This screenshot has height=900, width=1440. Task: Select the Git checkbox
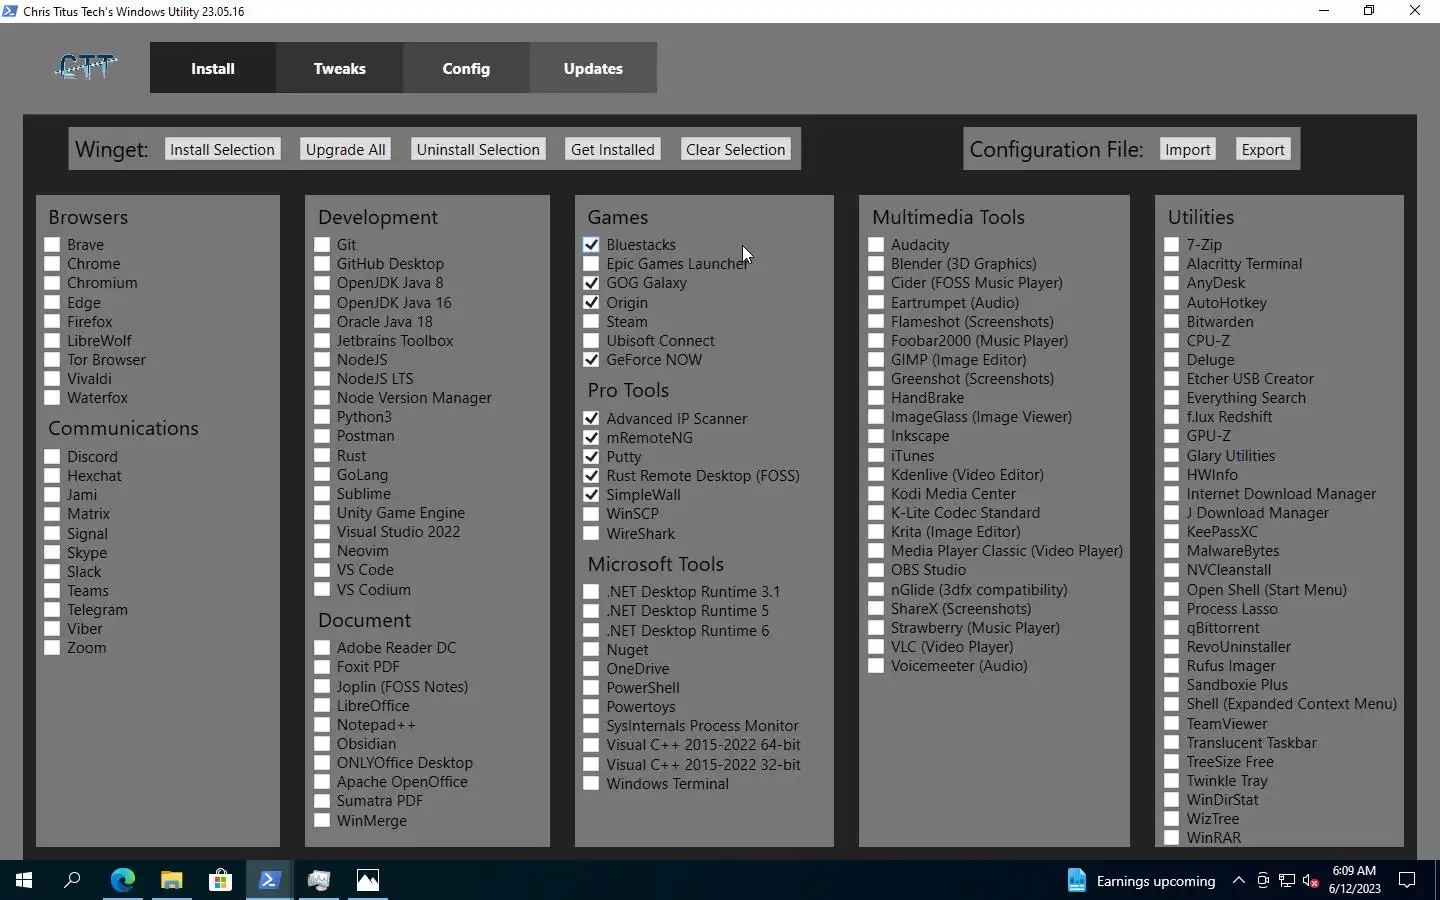click(x=322, y=245)
